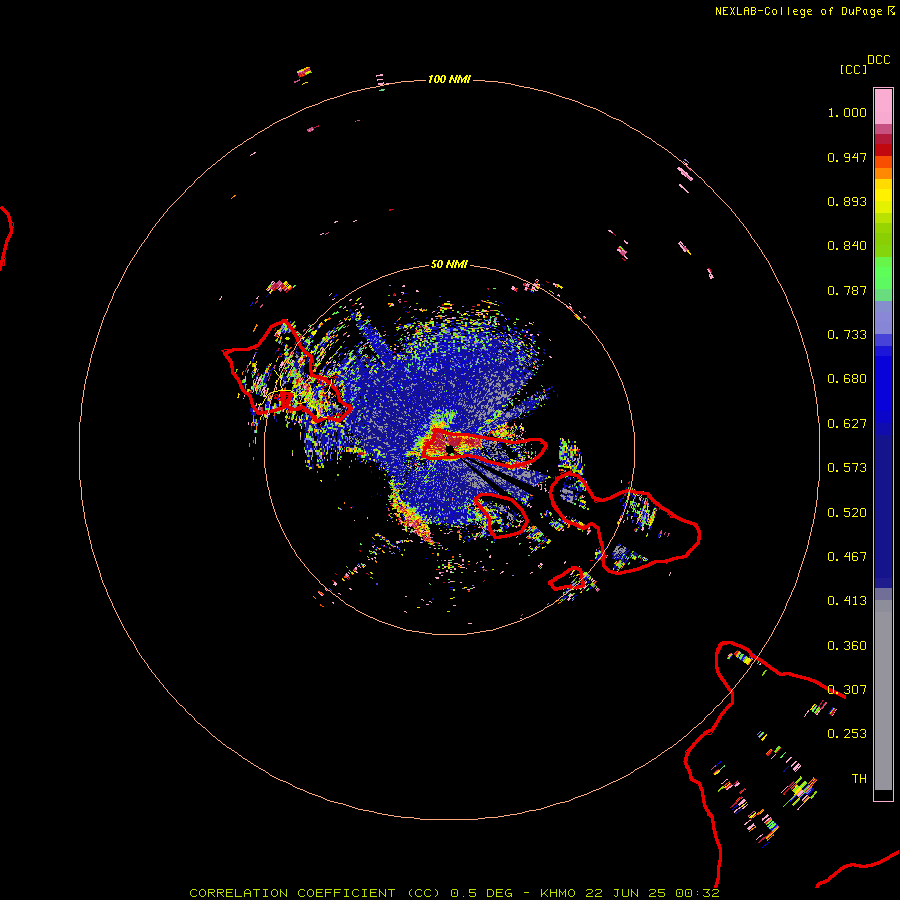Click the 0.467 legend value
Screen dimensions: 900x900
coord(847,557)
